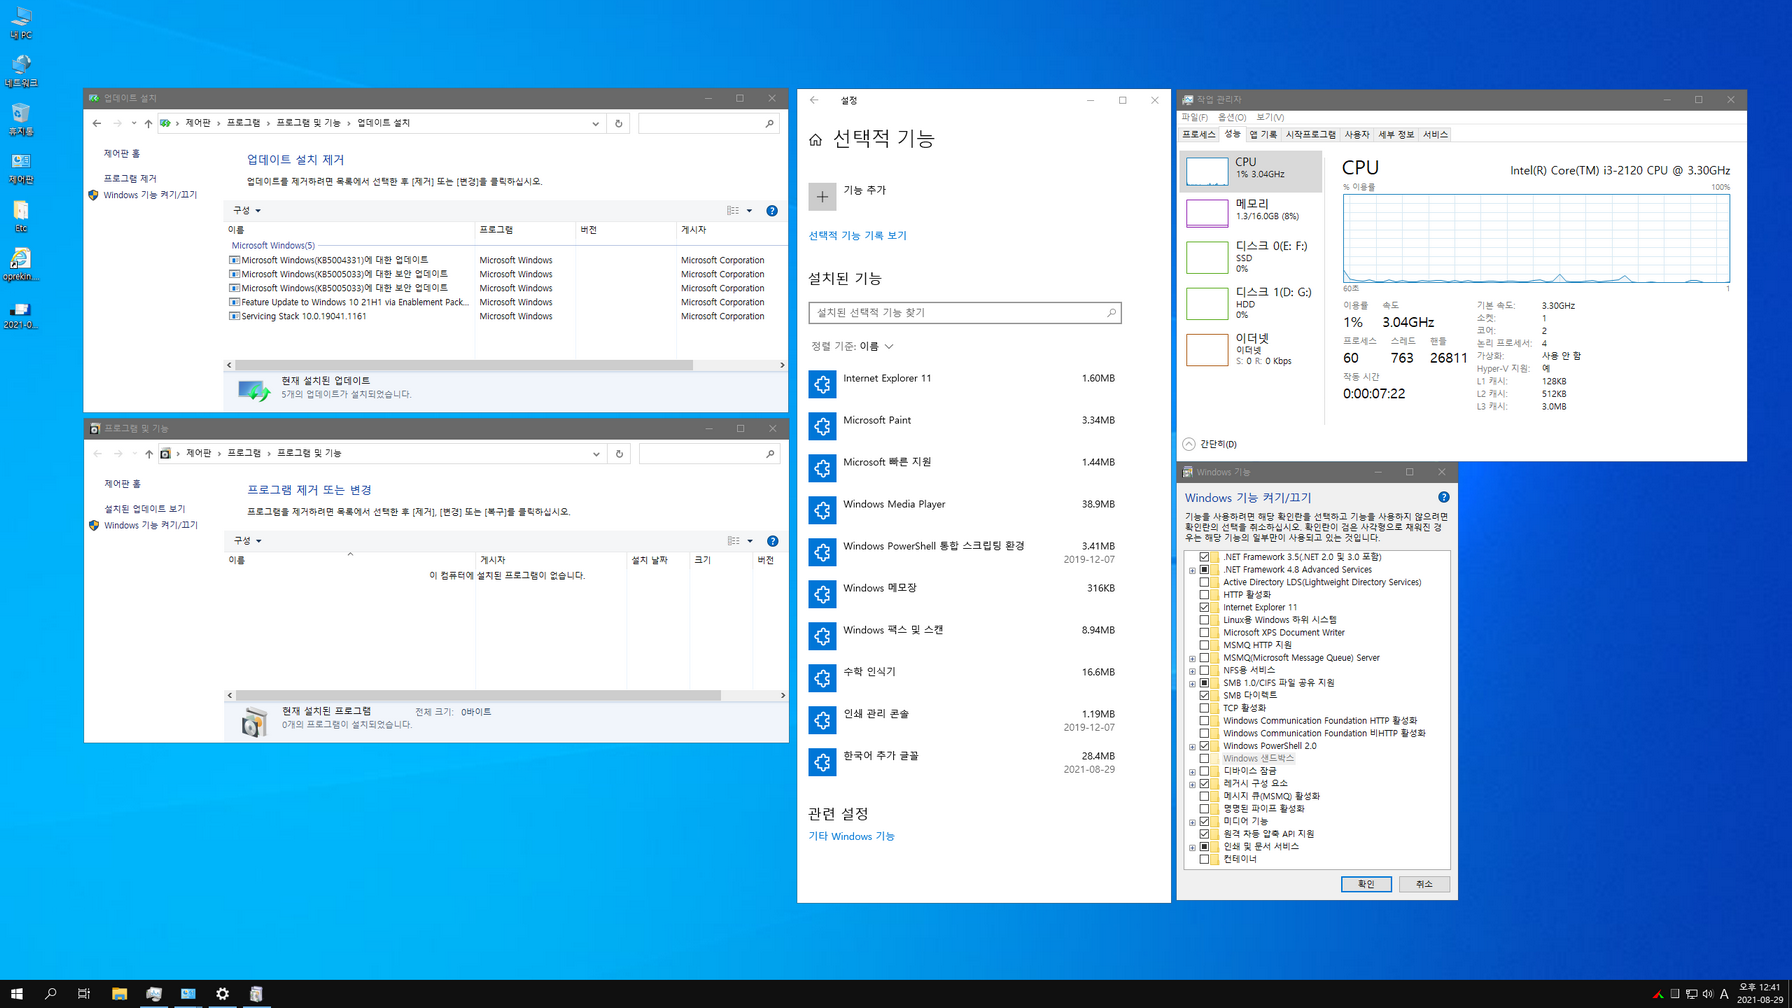1792x1008 pixels.
Task: Select the CPU graph thumbnail in Task Manager
Action: (x=1206, y=171)
